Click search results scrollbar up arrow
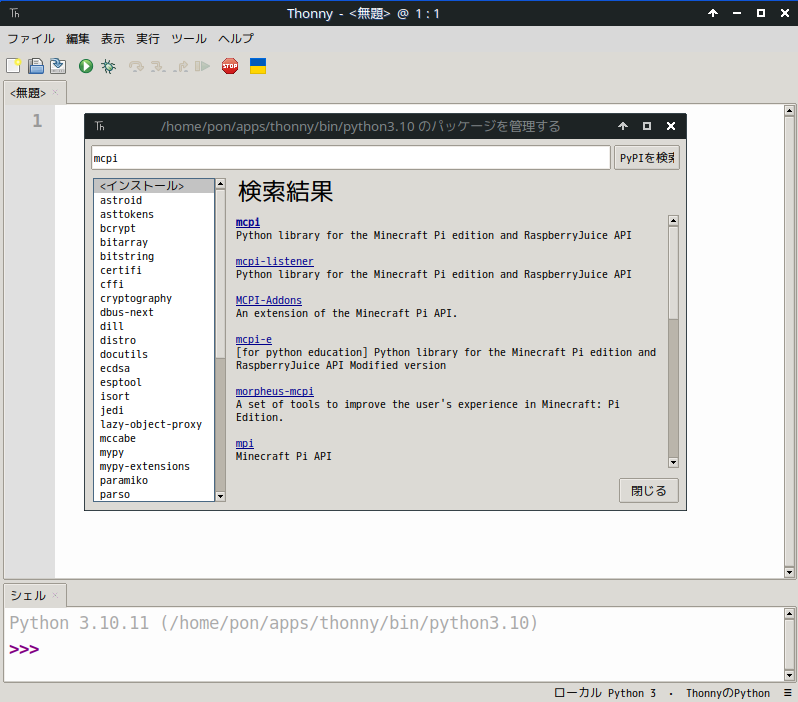This screenshot has height=702, width=798. [673, 220]
